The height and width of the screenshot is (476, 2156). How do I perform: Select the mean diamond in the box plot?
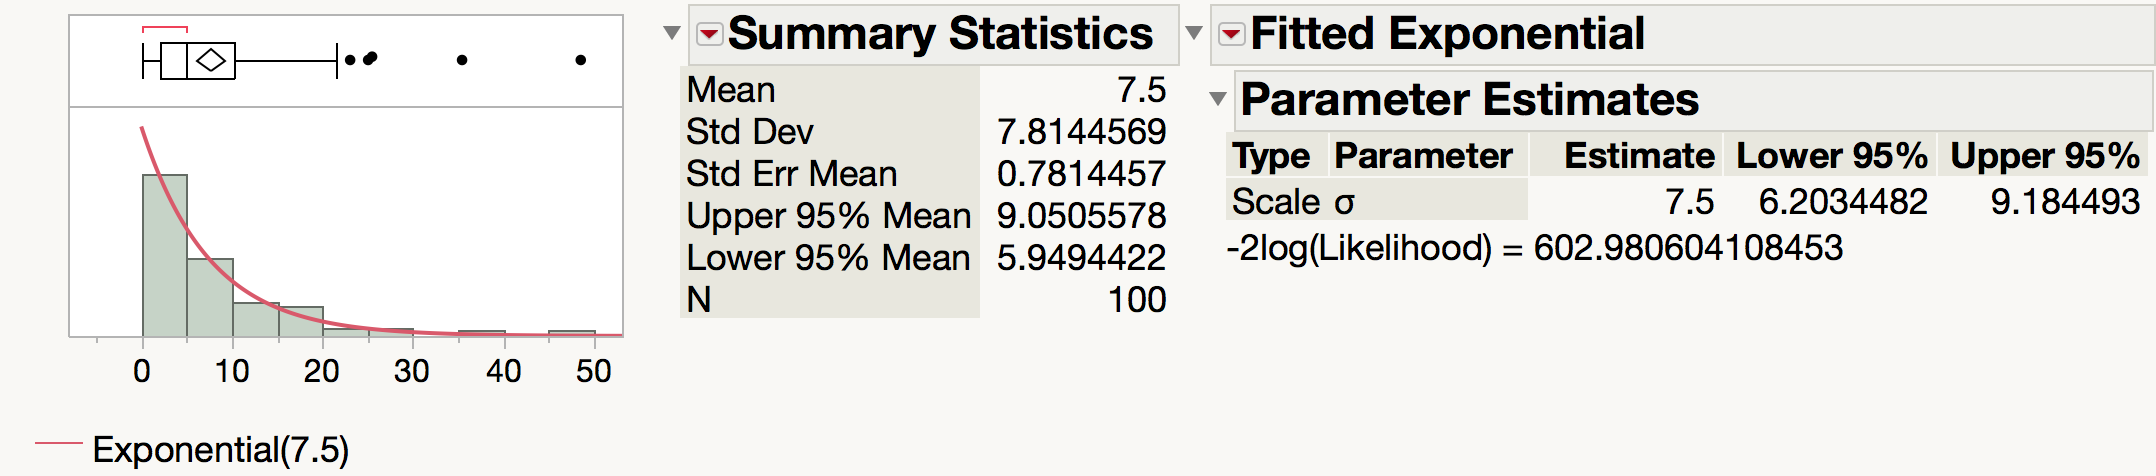tap(211, 61)
